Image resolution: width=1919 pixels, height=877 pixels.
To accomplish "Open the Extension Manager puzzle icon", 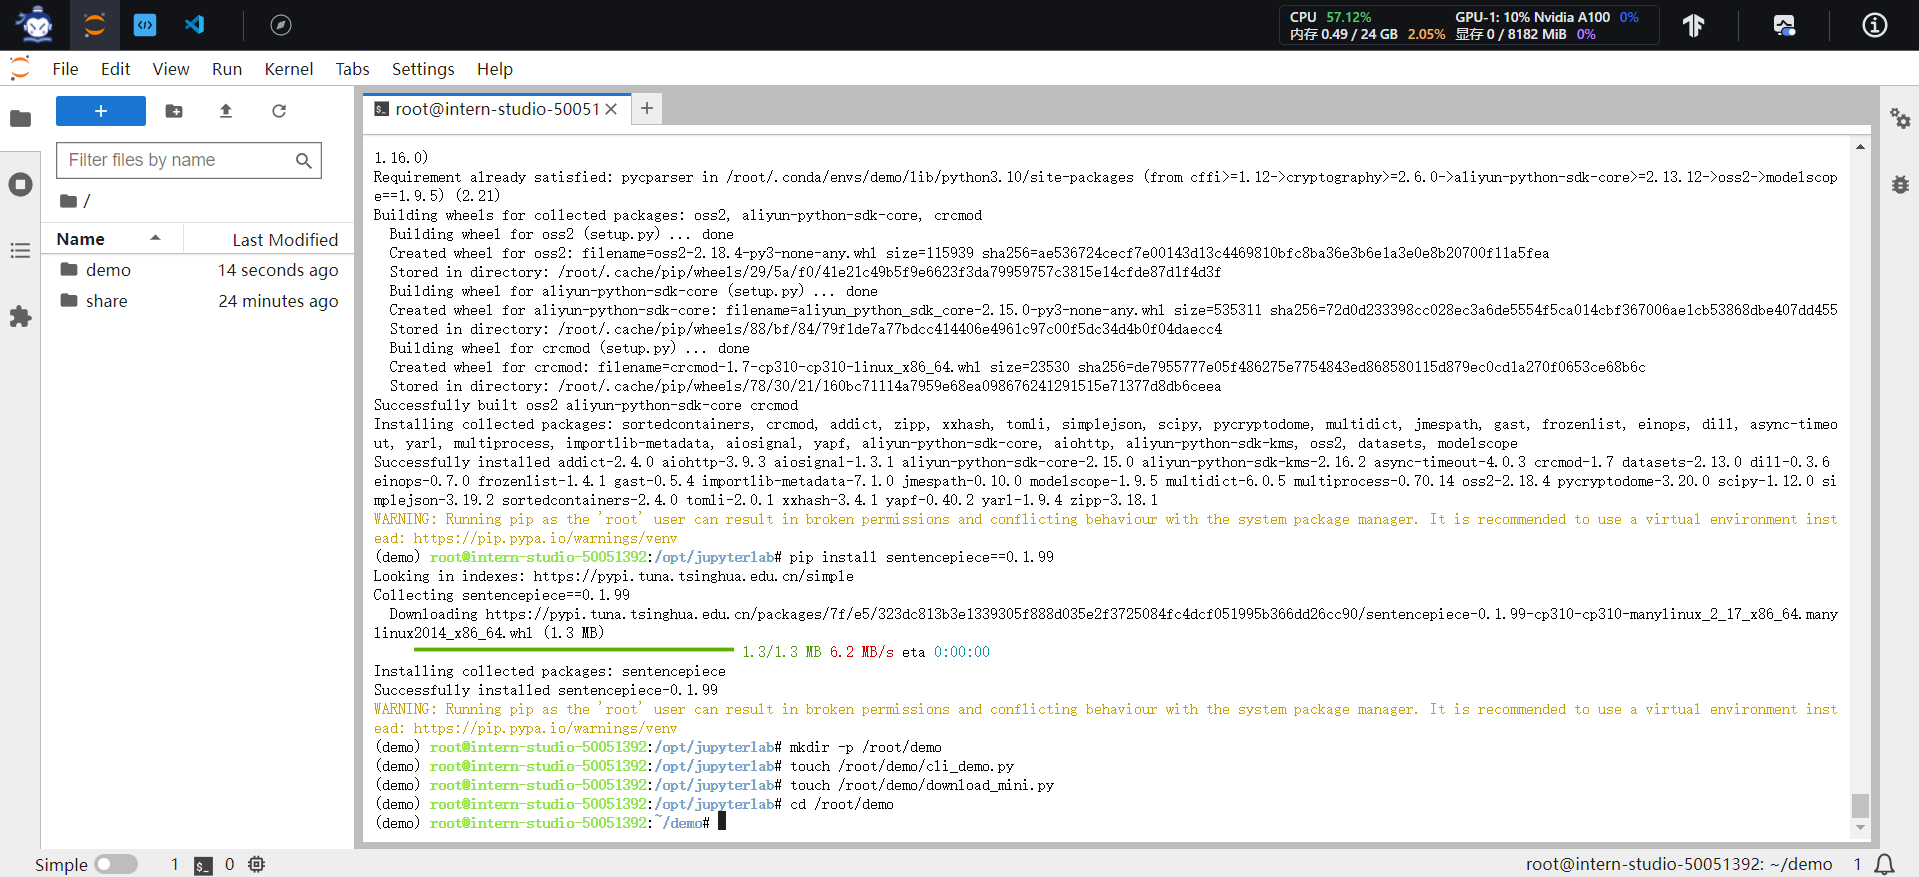I will pyautogui.click(x=20, y=317).
